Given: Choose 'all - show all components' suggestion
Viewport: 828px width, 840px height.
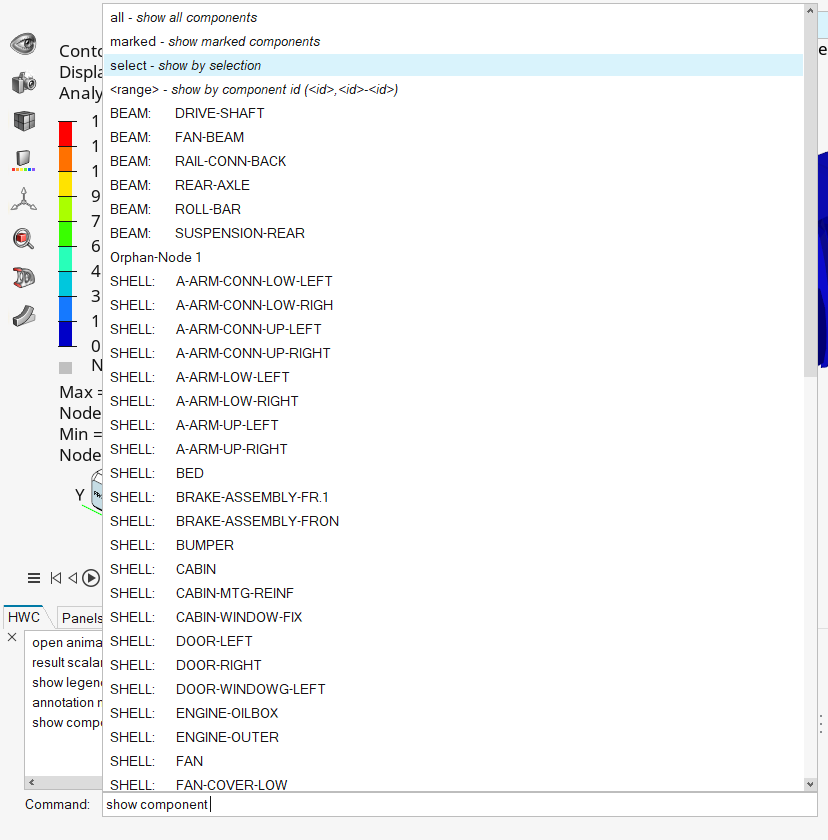Looking at the screenshot, I should click(x=183, y=17).
